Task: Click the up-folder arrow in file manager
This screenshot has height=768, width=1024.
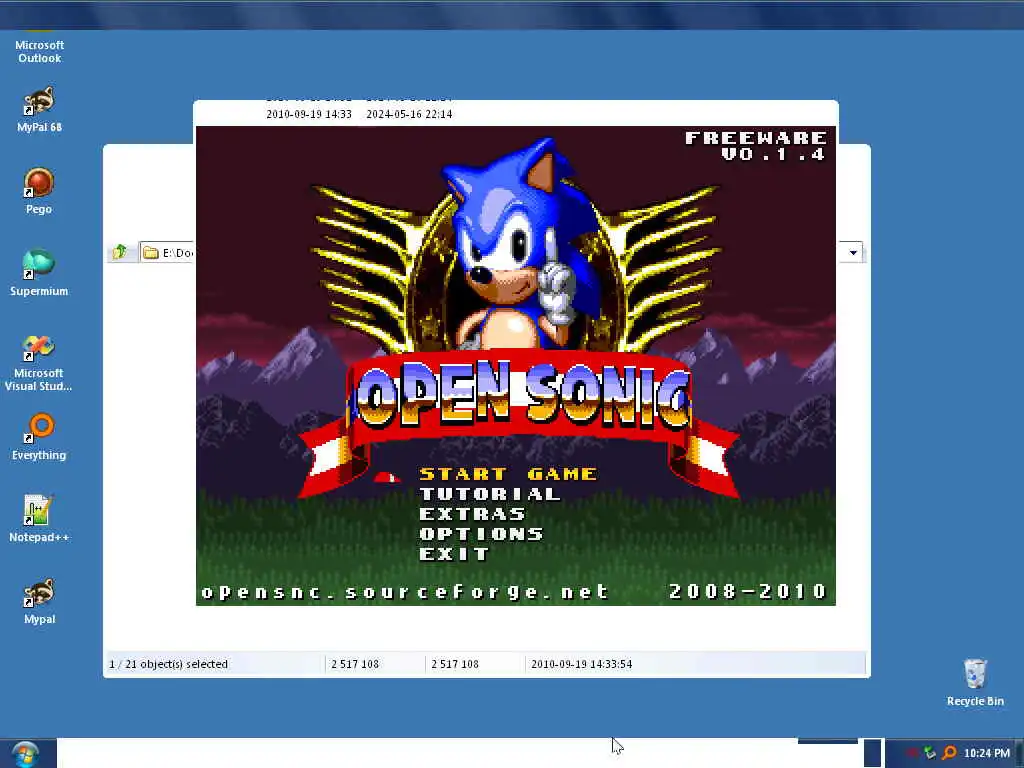Action: coord(120,252)
